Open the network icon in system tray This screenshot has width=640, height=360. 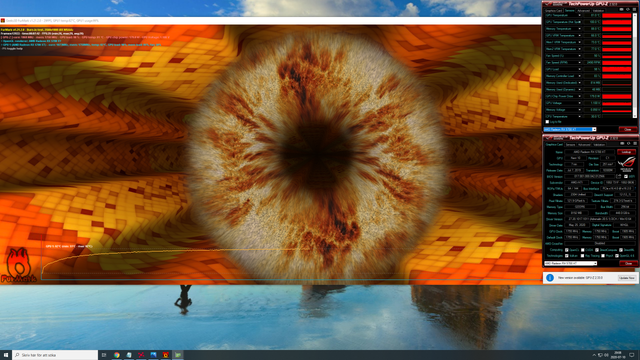600,355
